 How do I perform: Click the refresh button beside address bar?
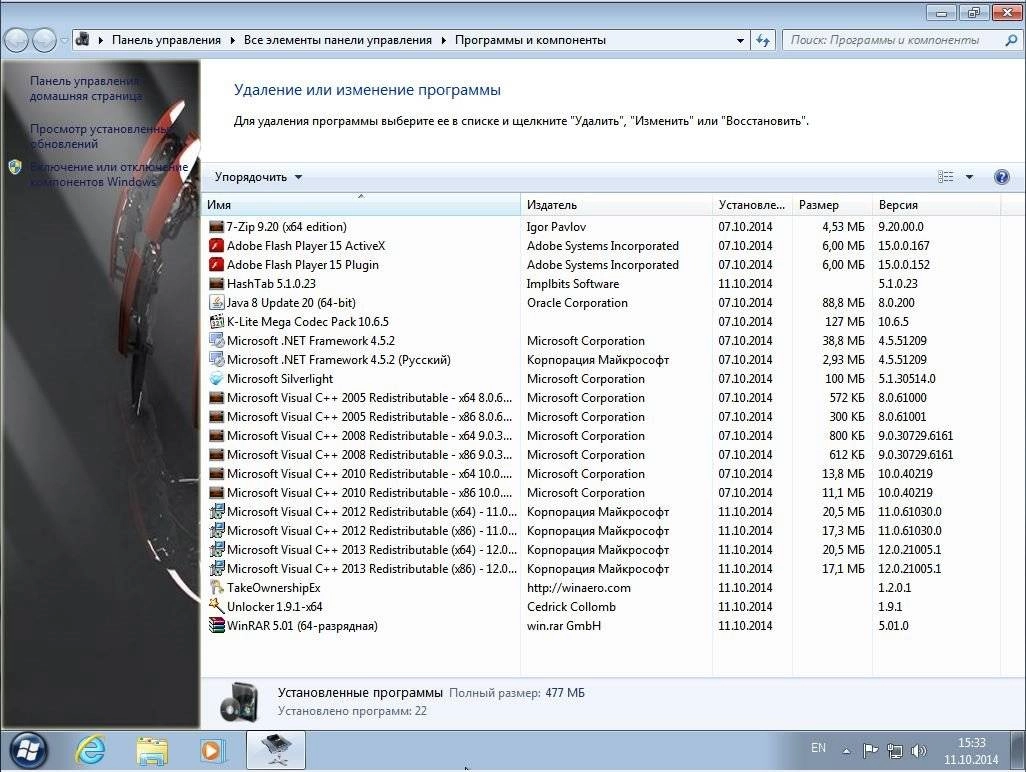coord(762,41)
